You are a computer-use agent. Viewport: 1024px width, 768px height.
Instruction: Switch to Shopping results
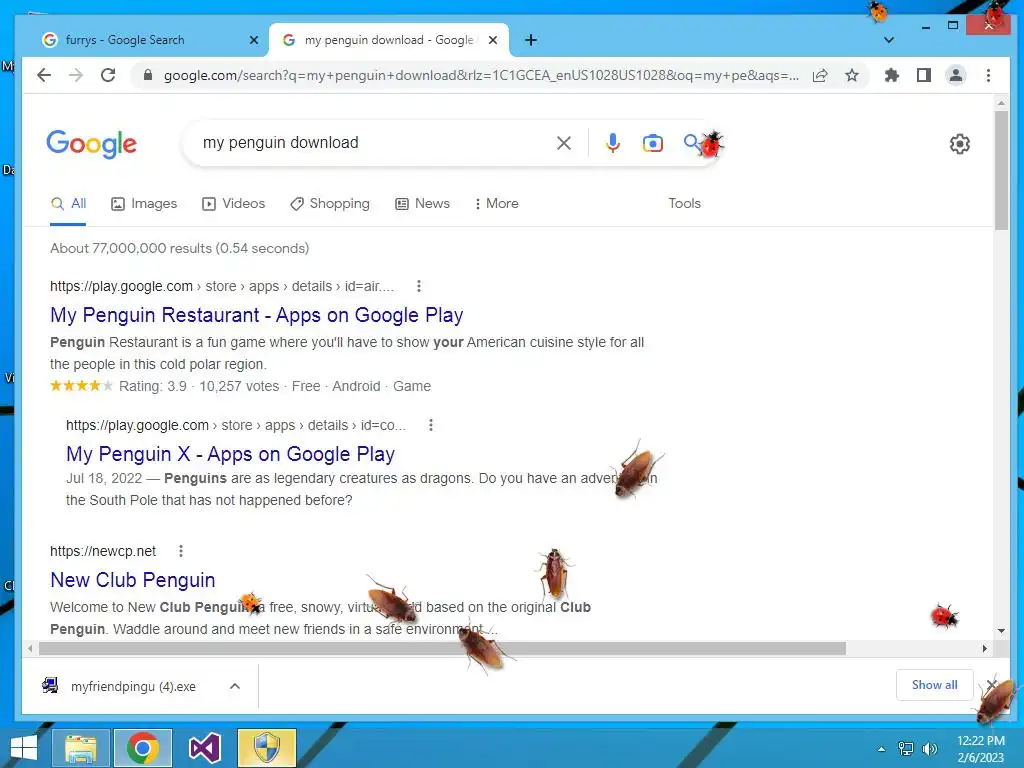click(x=330, y=204)
